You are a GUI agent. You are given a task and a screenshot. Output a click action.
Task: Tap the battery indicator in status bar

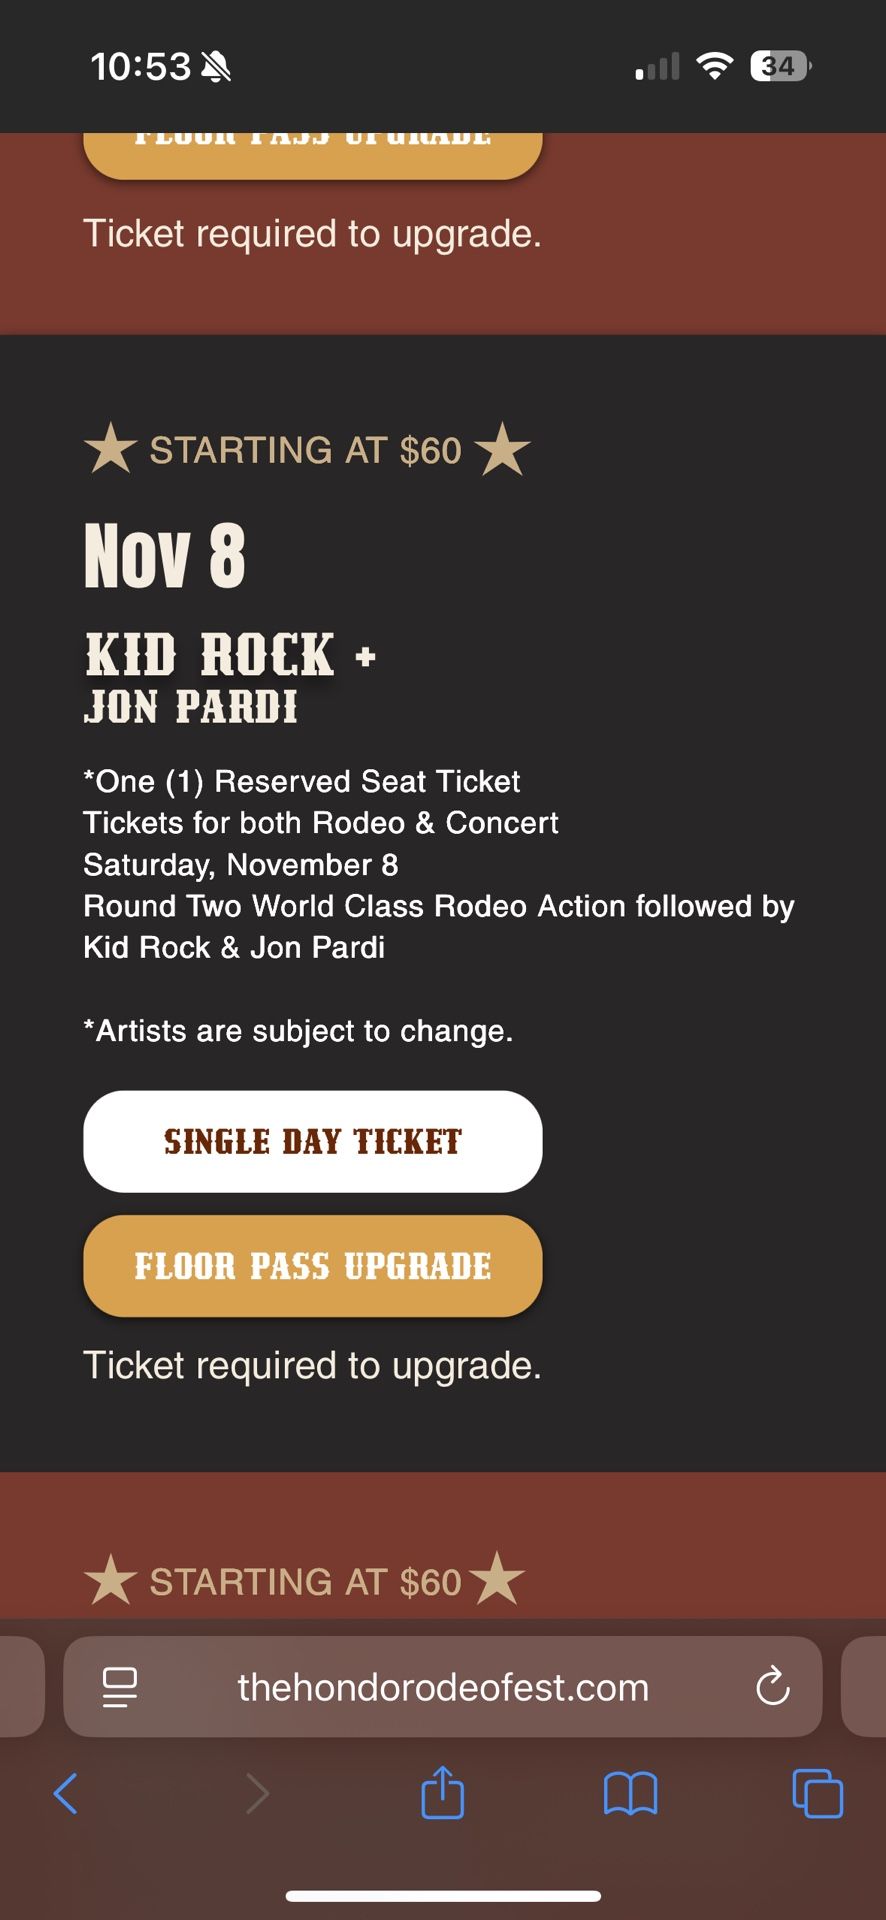click(780, 67)
